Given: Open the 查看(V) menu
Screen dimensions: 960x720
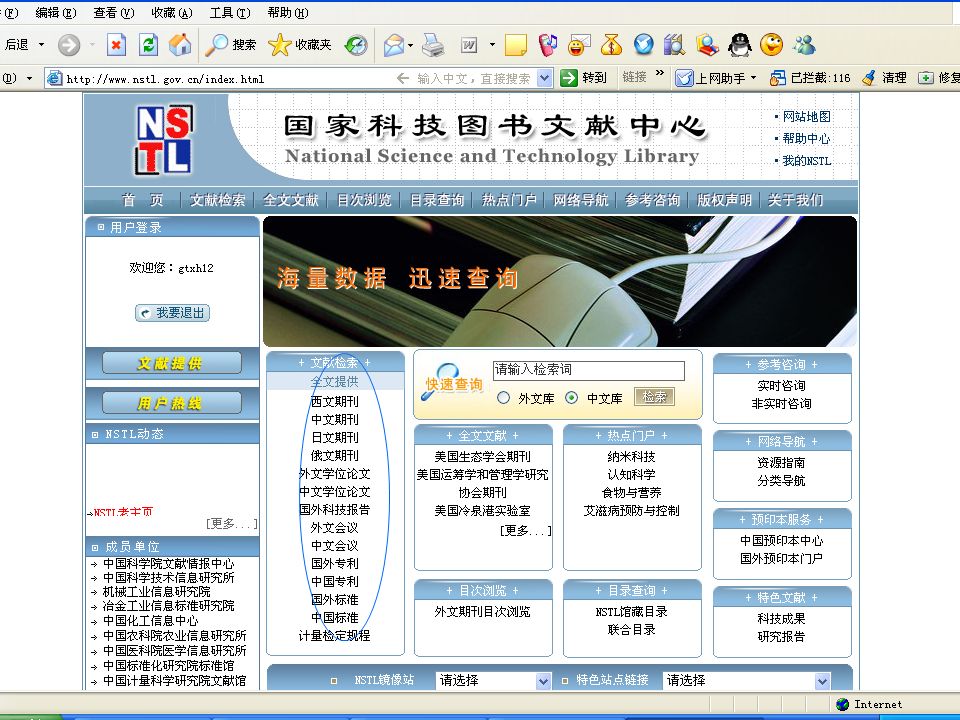Looking at the screenshot, I should 114,12.
